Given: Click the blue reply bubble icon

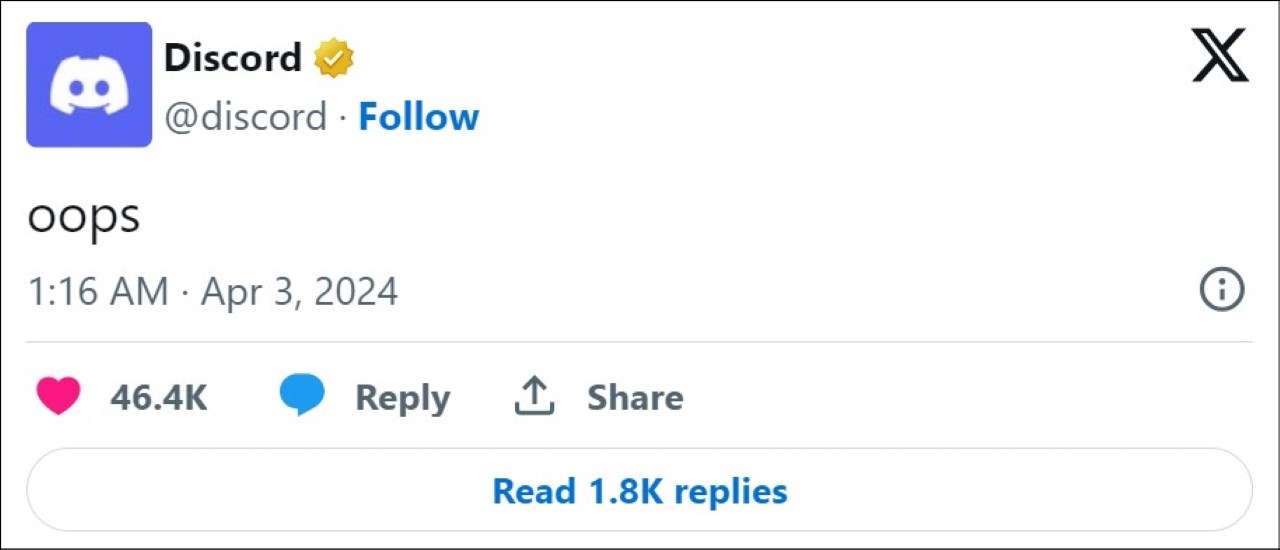Looking at the screenshot, I should [x=301, y=396].
